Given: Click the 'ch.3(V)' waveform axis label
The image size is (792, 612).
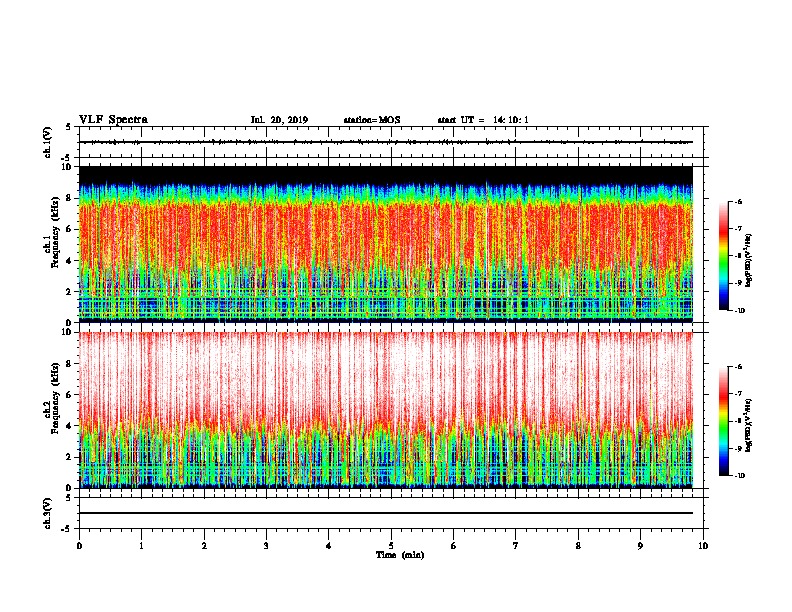Looking at the screenshot, I should coord(48,513).
